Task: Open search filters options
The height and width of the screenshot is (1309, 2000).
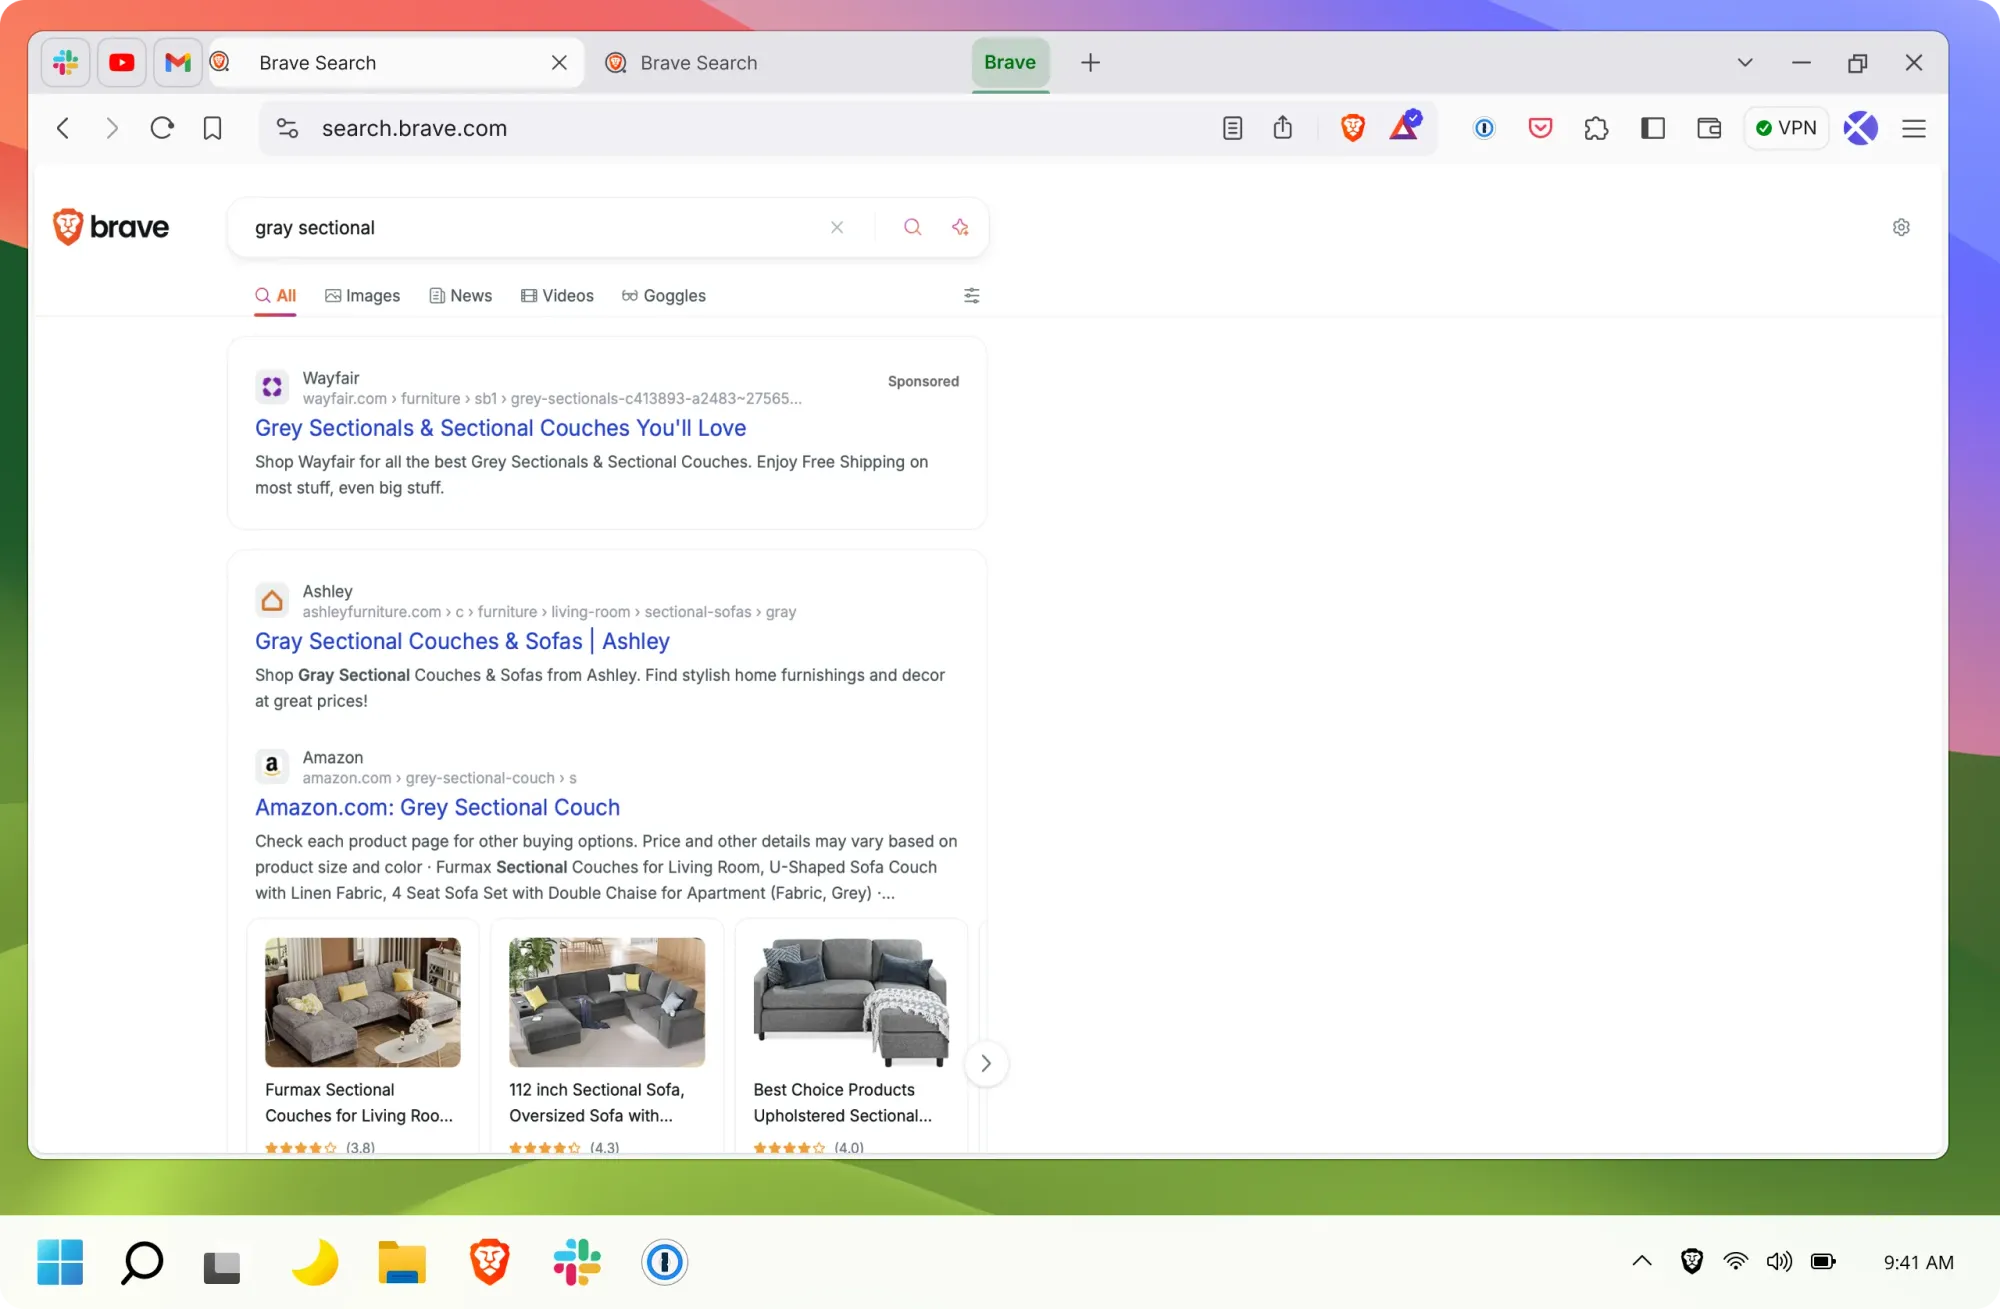Action: [971, 295]
